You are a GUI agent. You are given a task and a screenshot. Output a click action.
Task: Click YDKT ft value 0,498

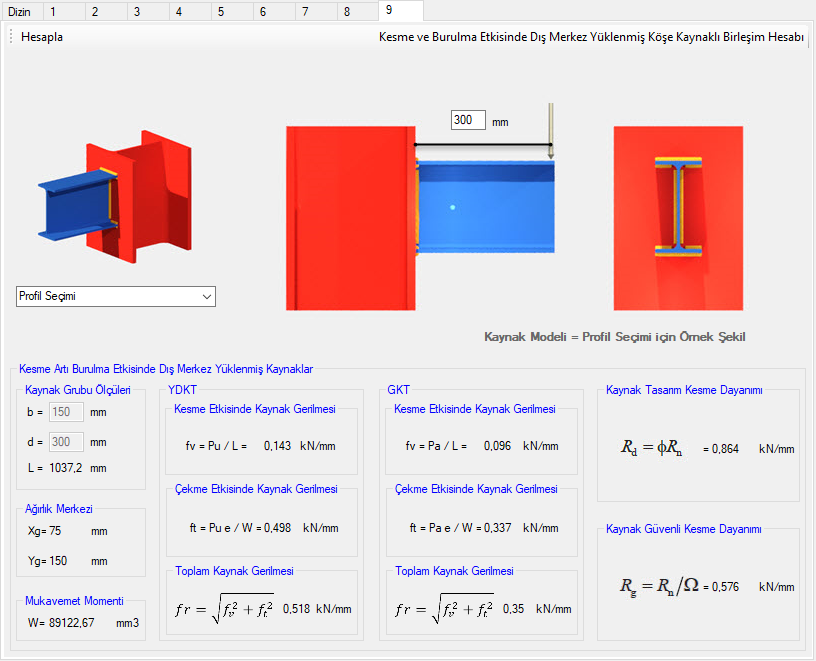[277, 528]
